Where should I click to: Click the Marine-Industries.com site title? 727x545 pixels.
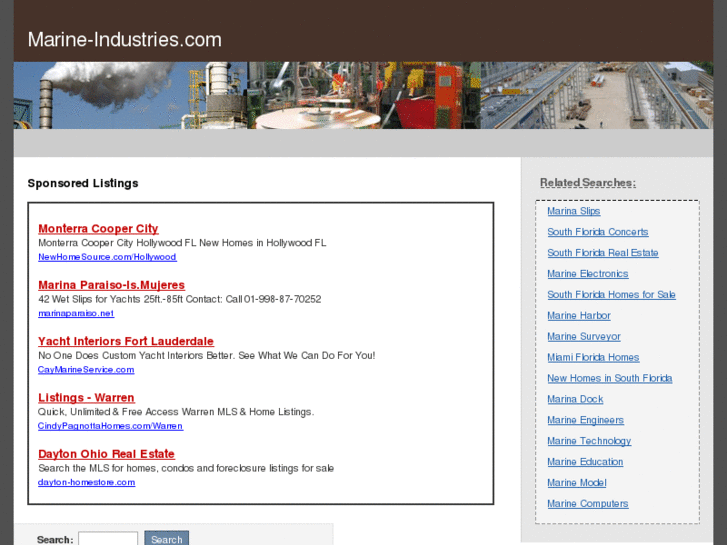125,39
